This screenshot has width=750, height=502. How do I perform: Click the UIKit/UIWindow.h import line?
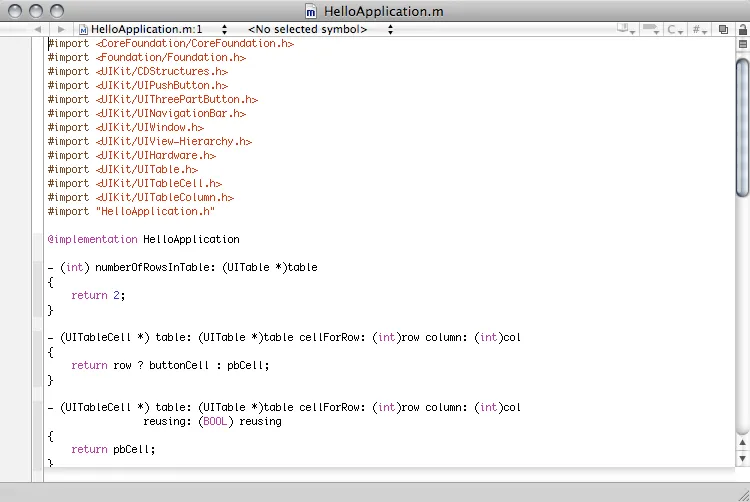126,127
